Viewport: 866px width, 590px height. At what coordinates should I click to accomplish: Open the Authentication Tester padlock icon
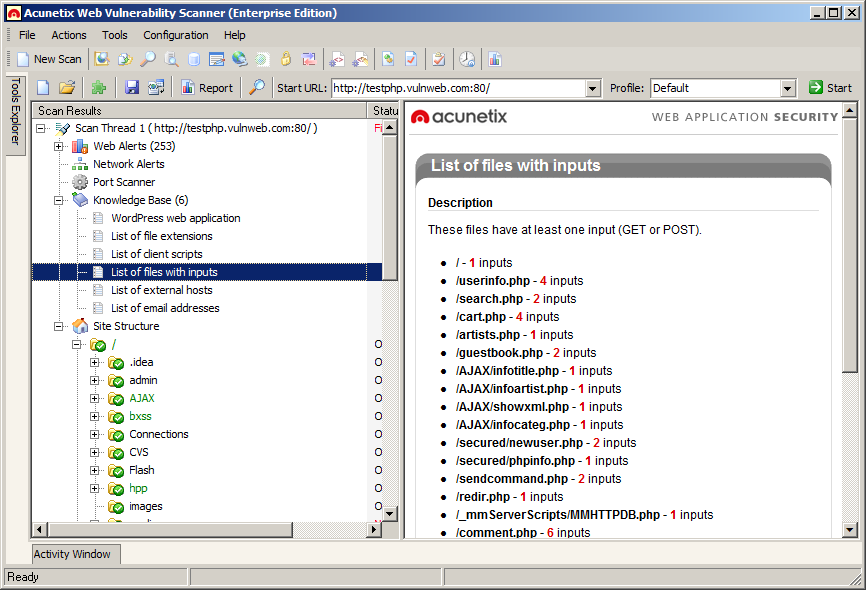[x=286, y=59]
